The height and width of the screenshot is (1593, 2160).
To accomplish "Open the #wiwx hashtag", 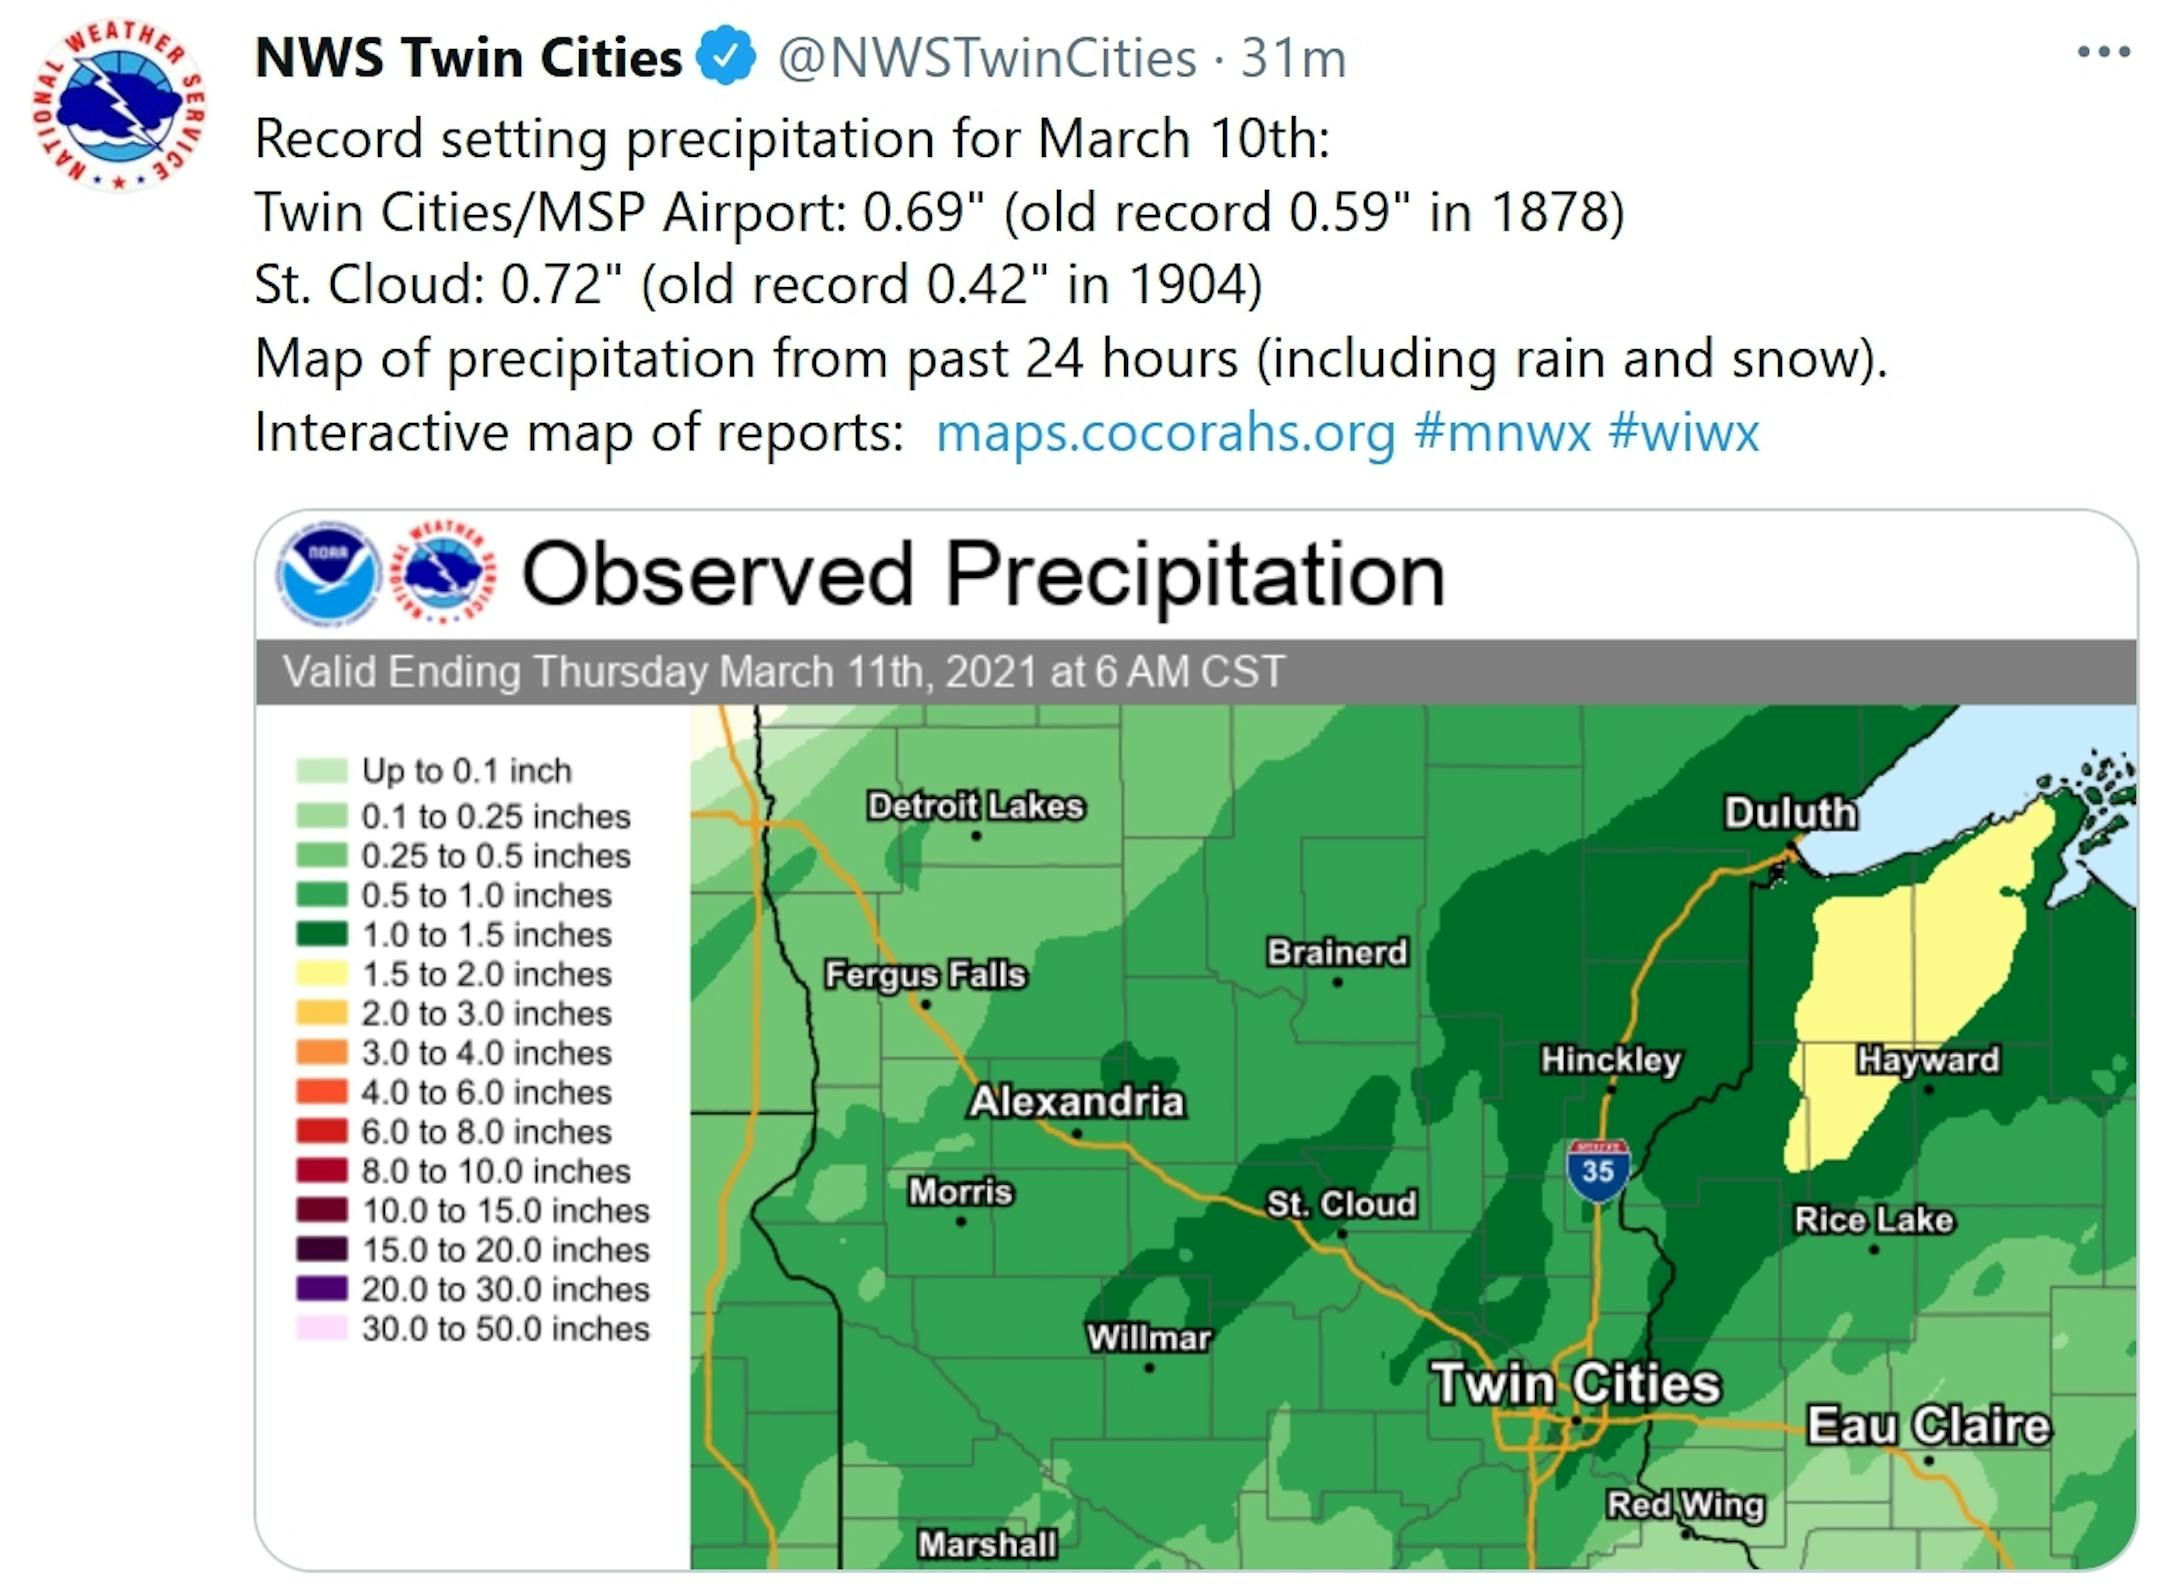I will pos(1684,433).
